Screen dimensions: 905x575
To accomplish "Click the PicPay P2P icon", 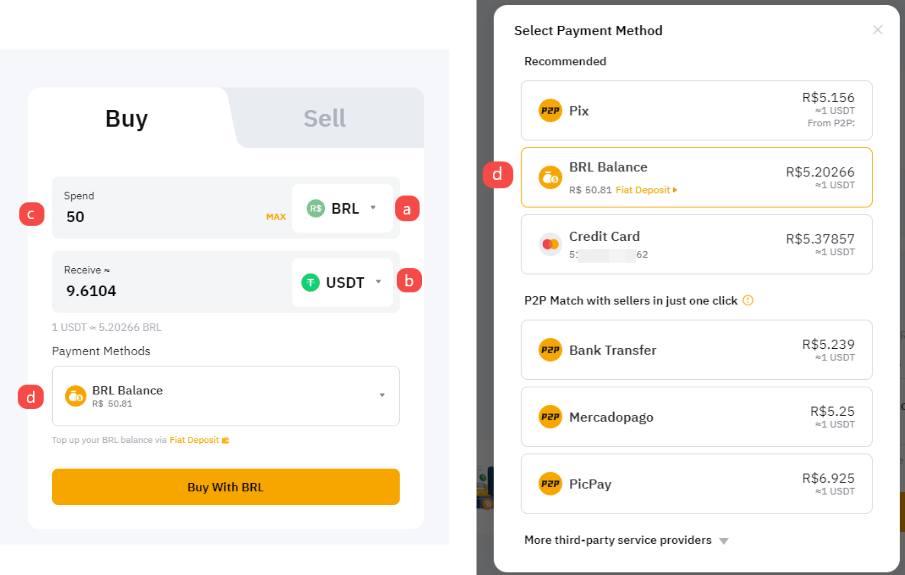I will (550, 484).
